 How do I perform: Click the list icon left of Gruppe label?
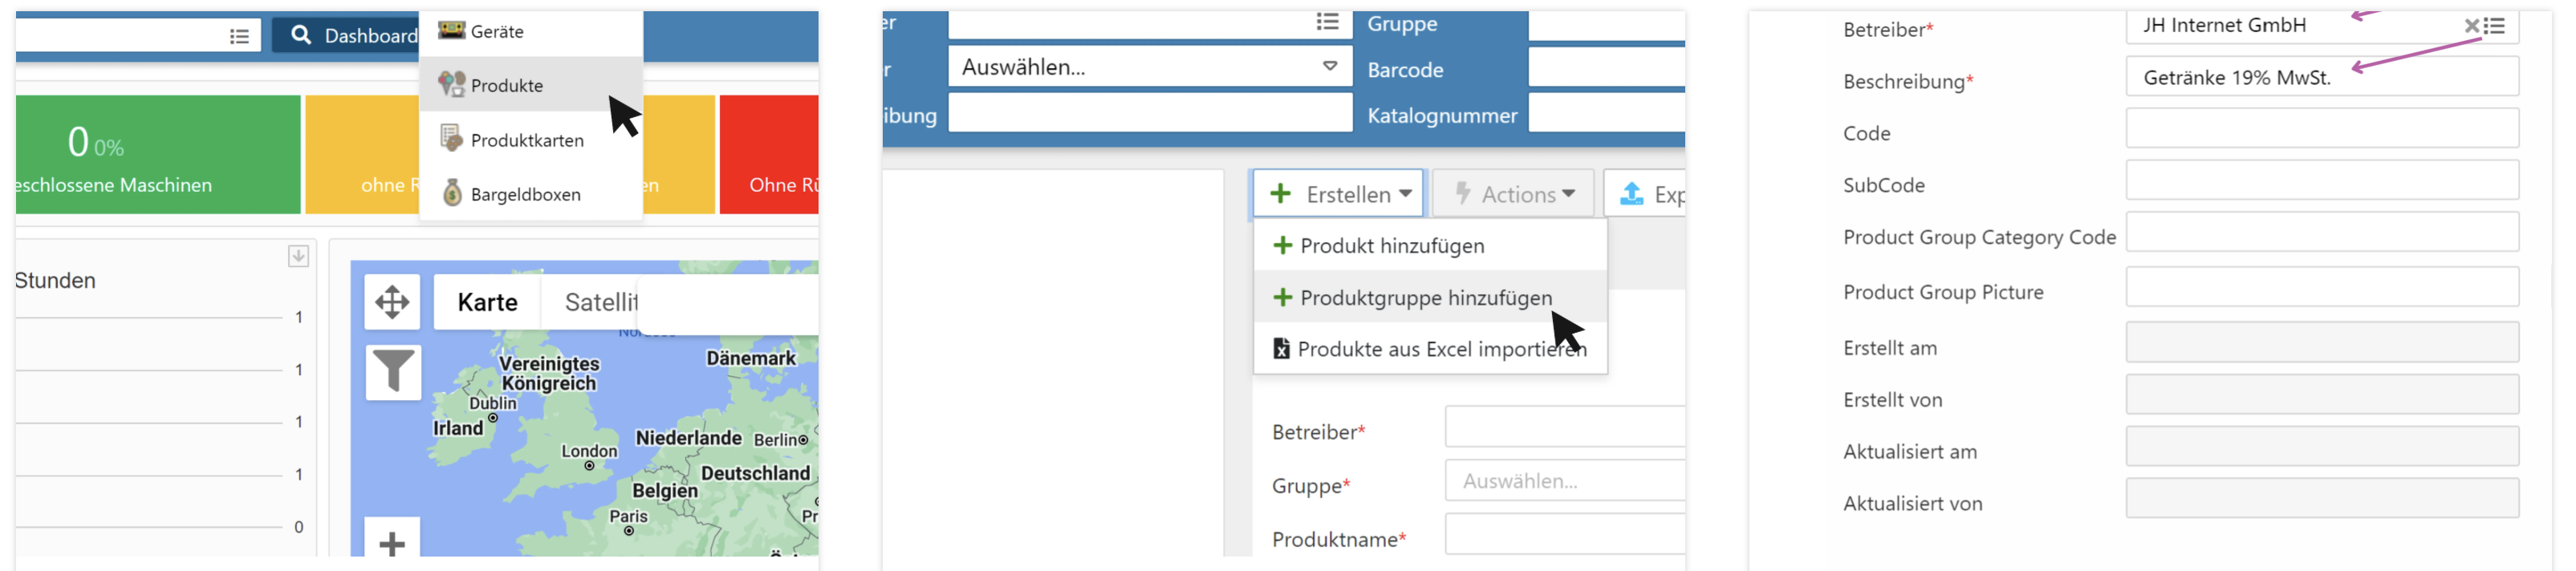[1327, 22]
